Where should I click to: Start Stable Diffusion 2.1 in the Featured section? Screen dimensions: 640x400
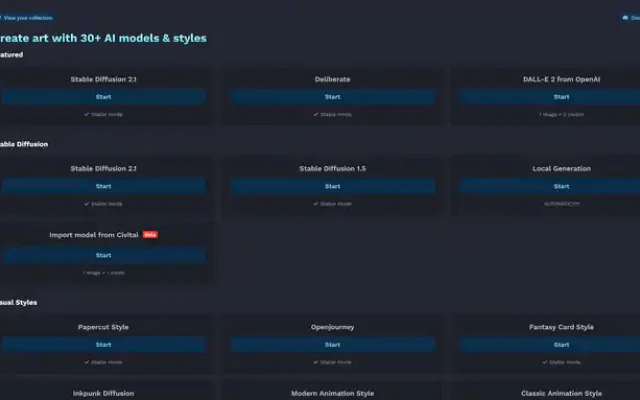point(103,97)
